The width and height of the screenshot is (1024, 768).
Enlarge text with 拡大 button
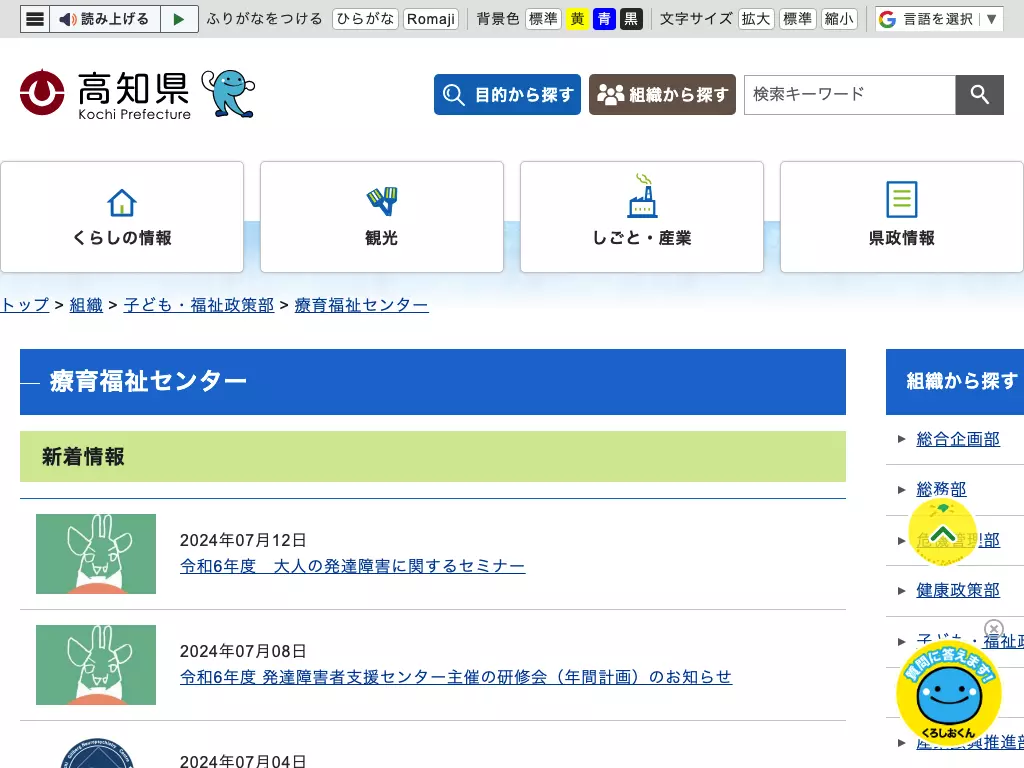point(756,19)
